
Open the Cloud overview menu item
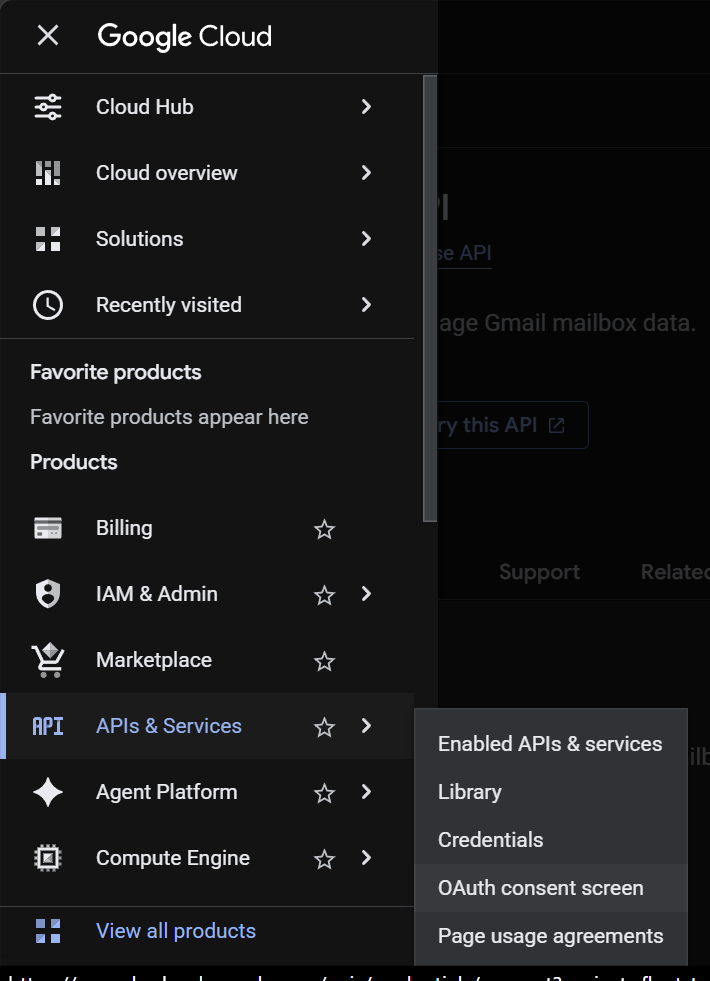click(207, 173)
